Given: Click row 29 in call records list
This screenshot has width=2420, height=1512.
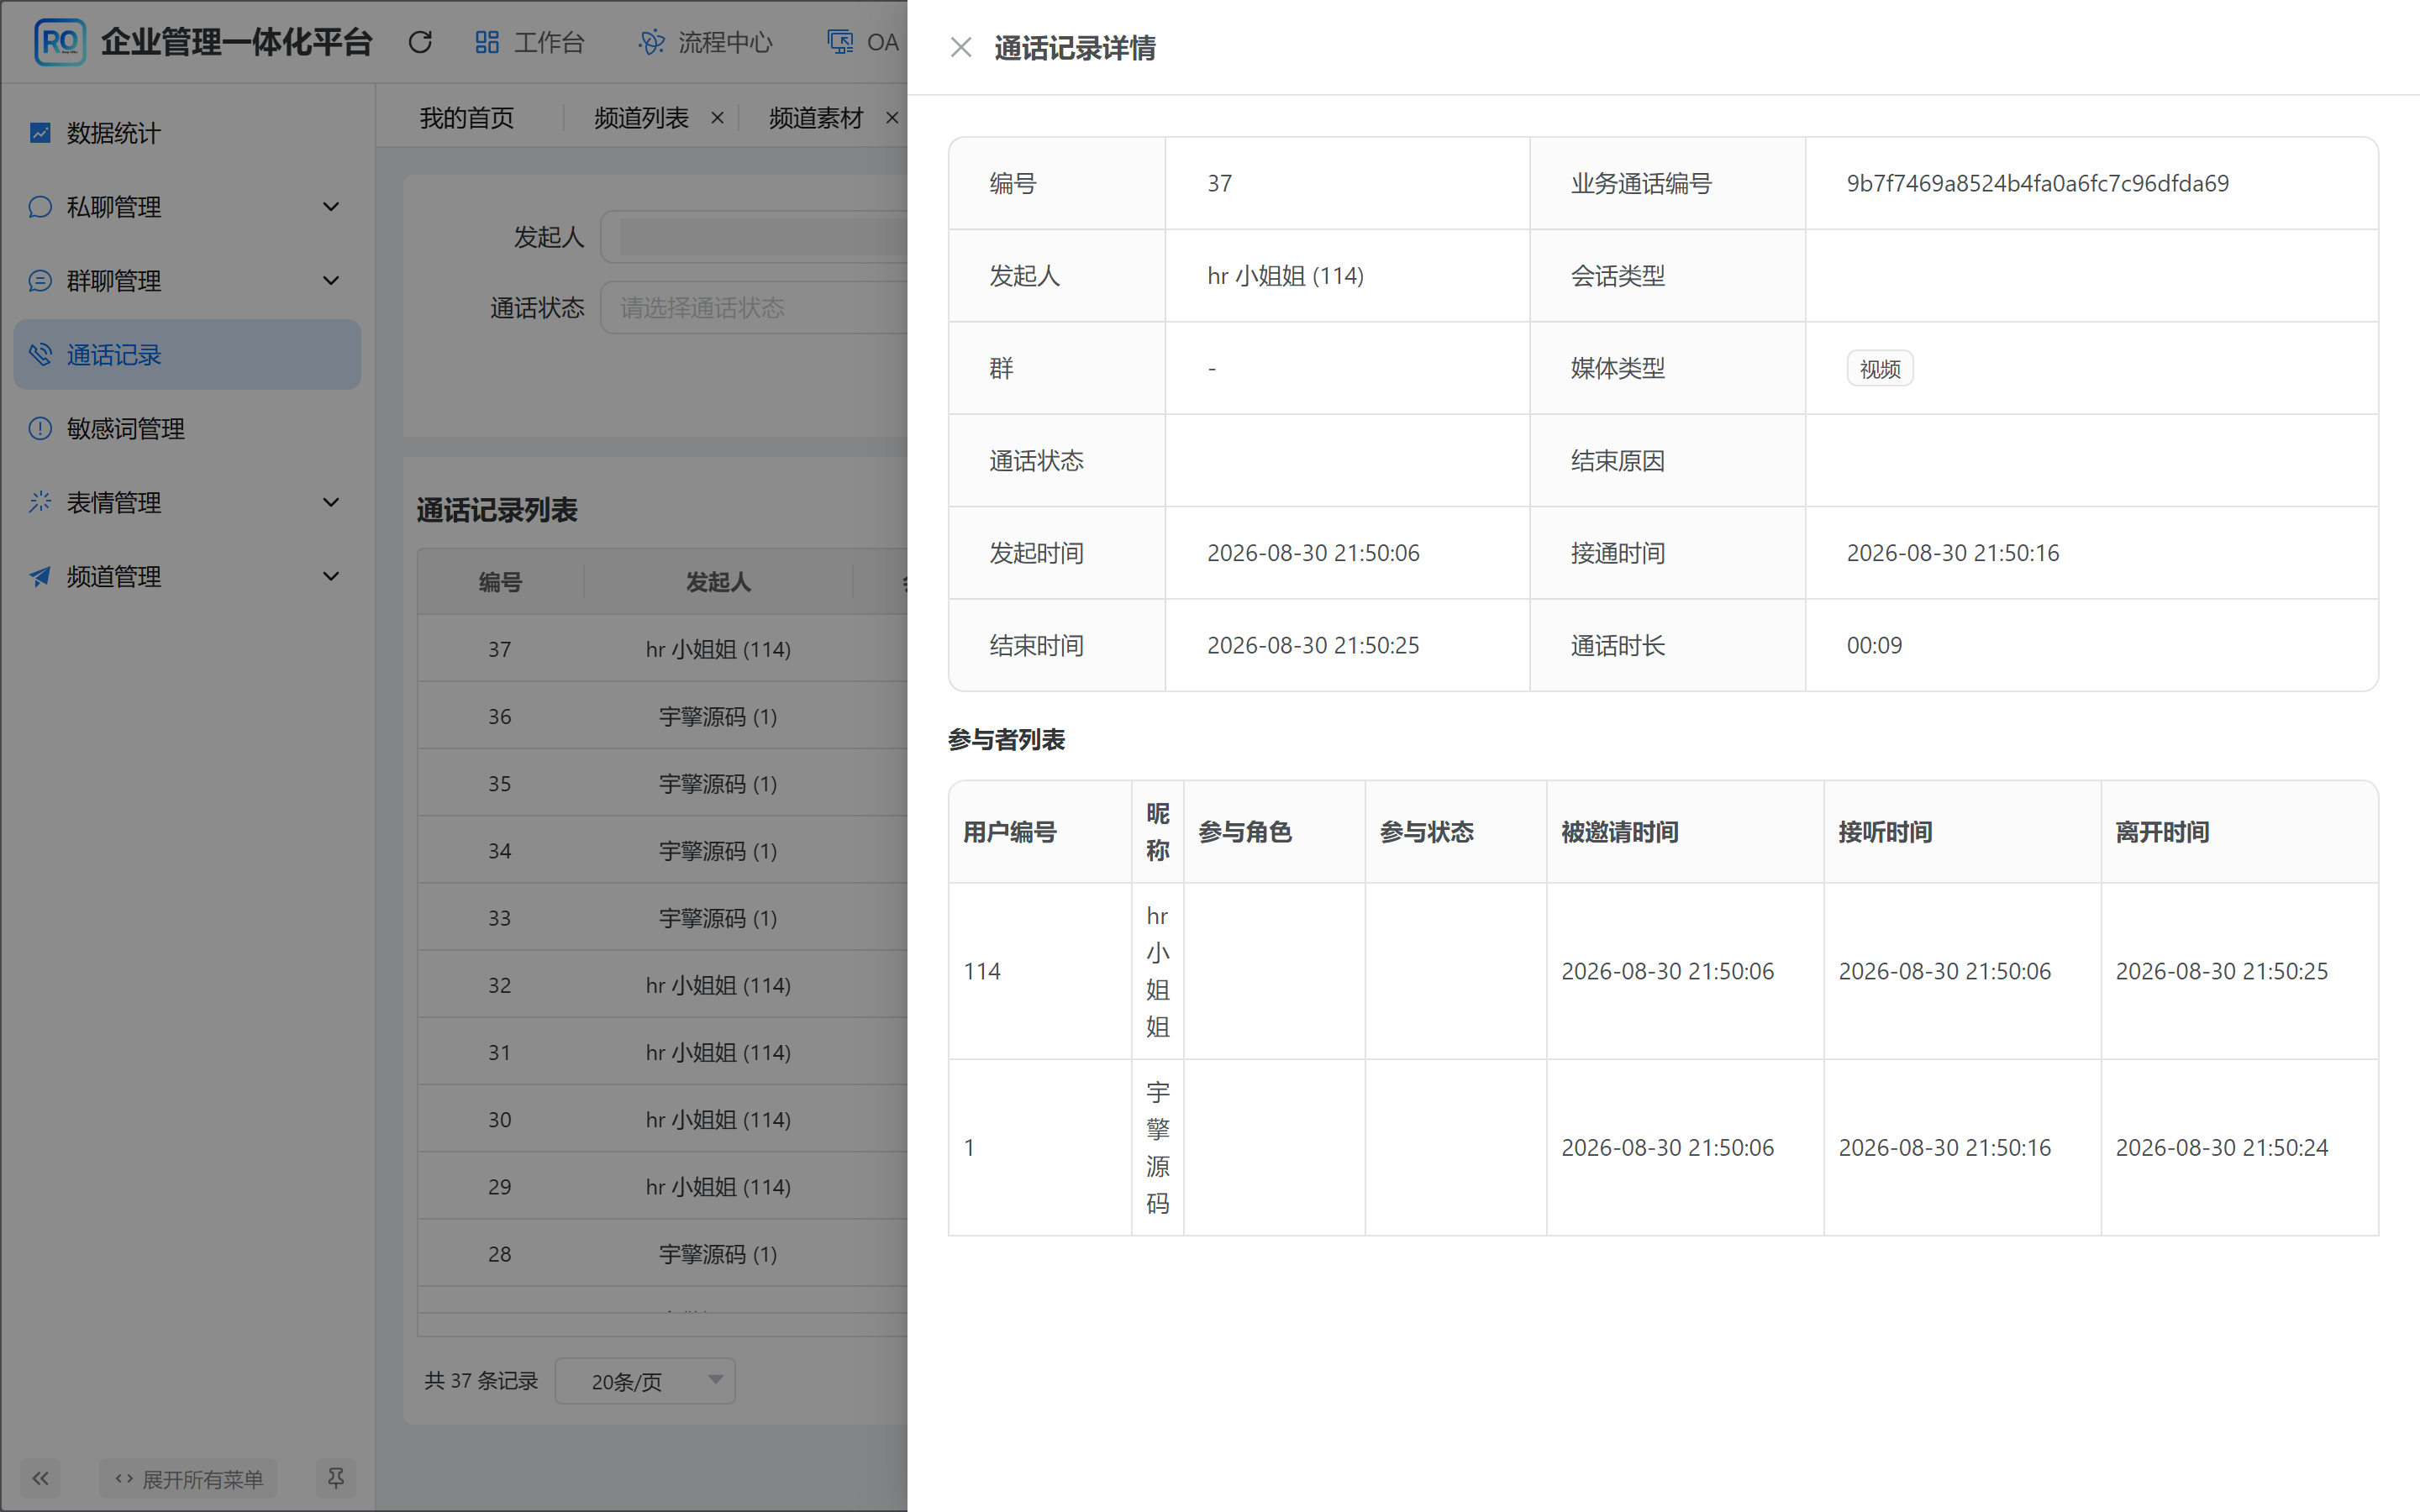Looking at the screenshot, I should point(663,1186).
